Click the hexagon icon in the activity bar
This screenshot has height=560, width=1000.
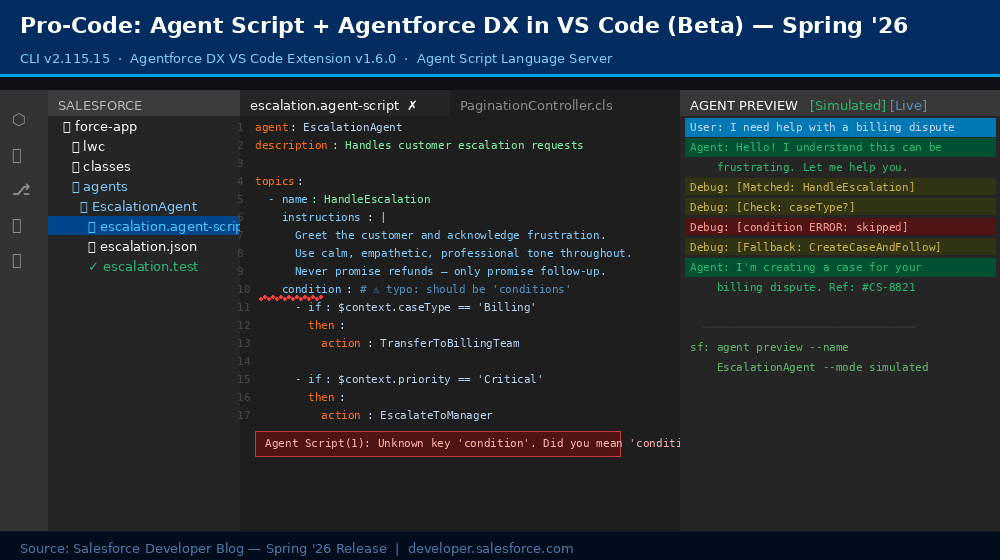coord(18,120)
